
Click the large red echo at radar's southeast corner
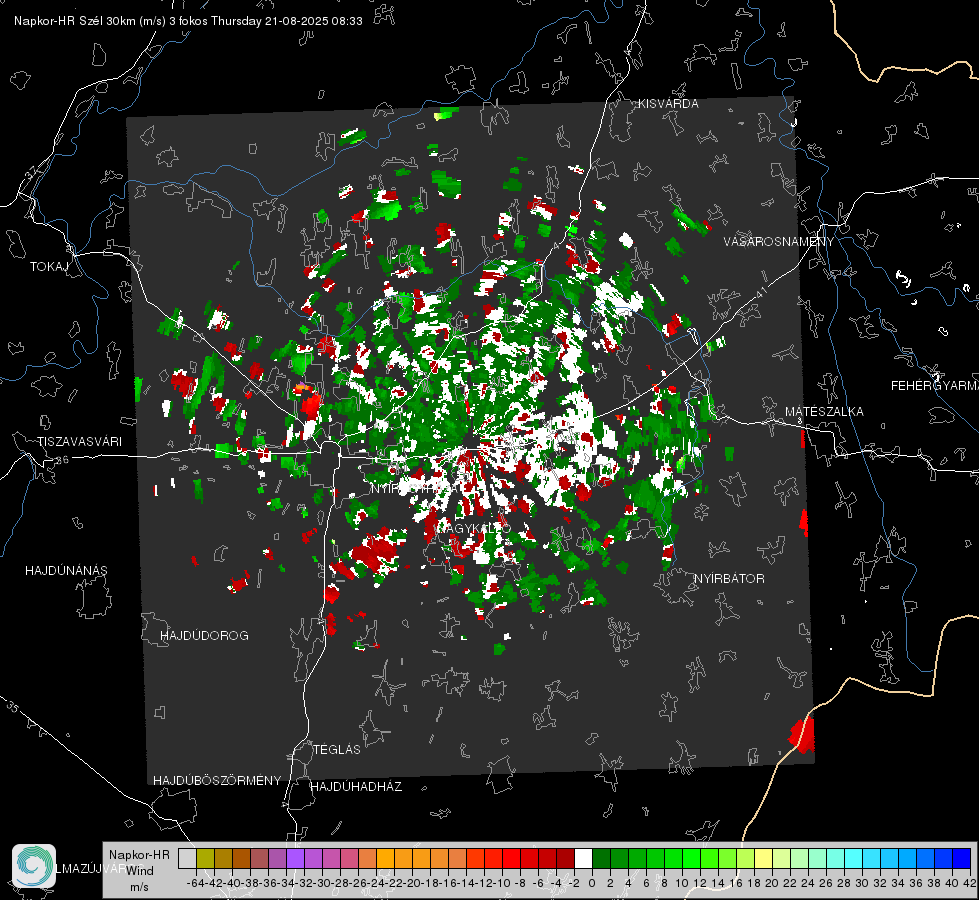point(802,734)
